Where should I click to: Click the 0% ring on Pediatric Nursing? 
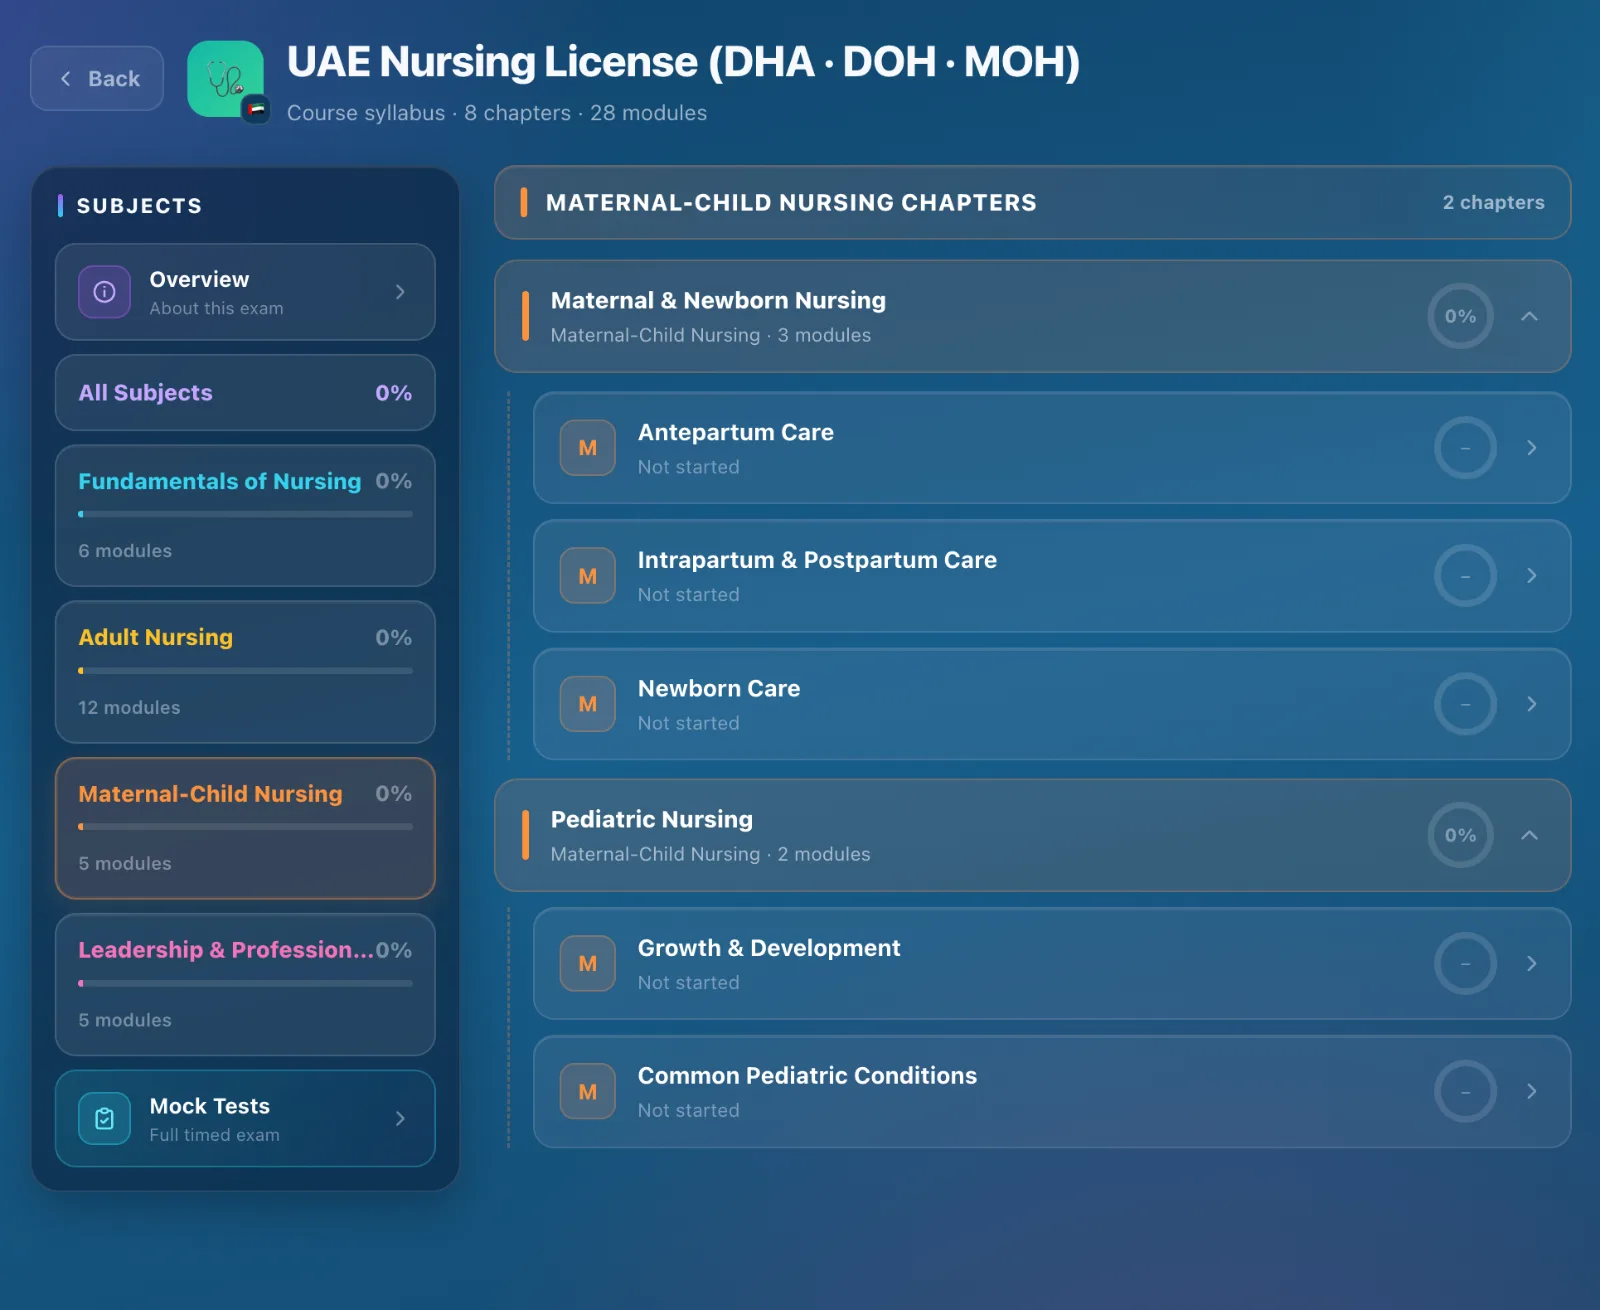click(1460, 835)
